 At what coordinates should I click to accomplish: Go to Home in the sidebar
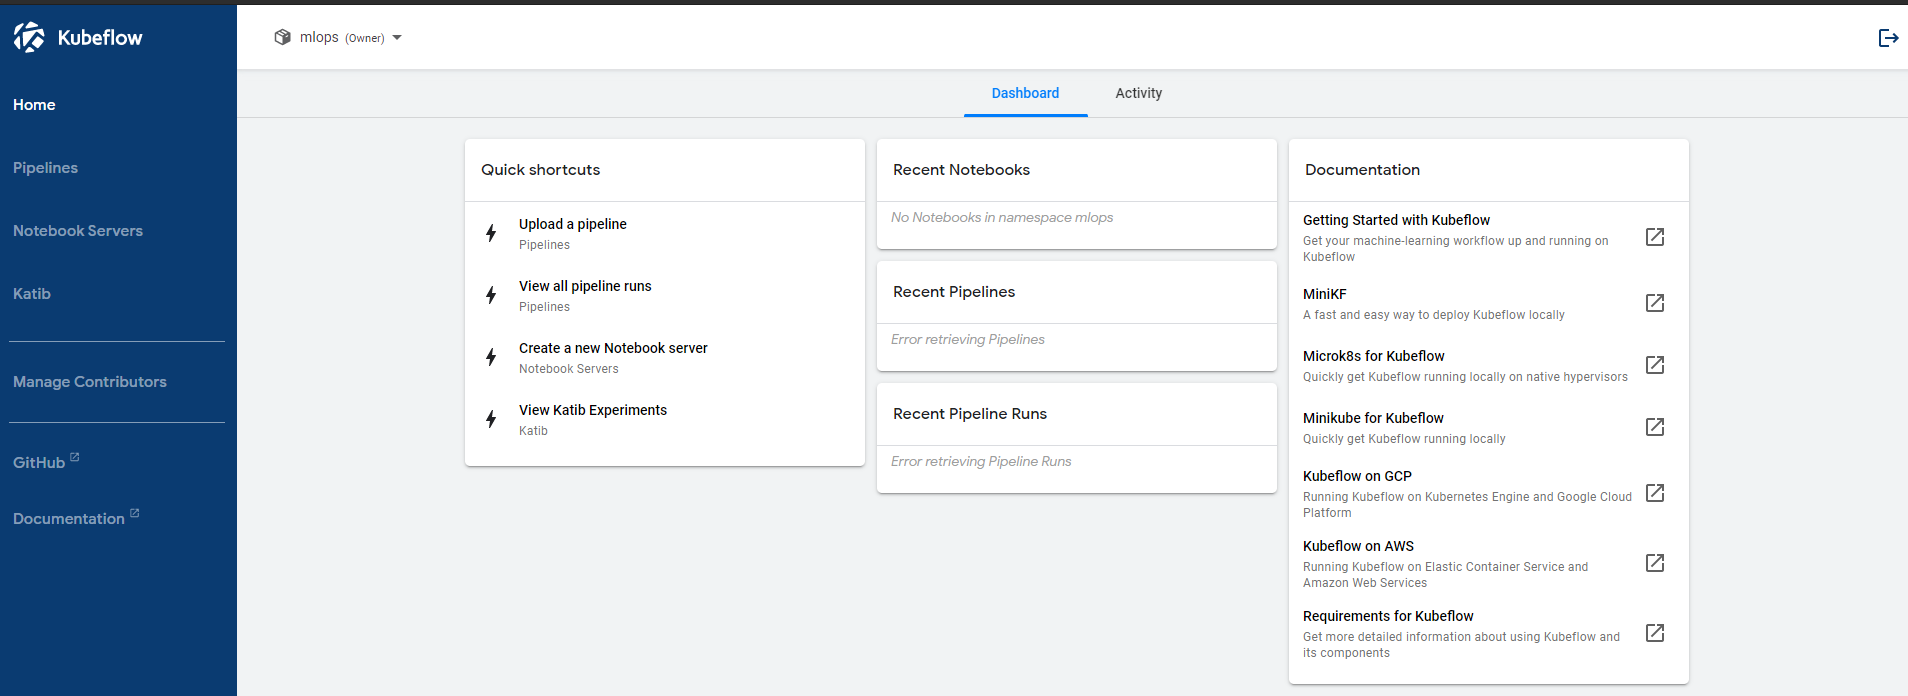point(34,105)
